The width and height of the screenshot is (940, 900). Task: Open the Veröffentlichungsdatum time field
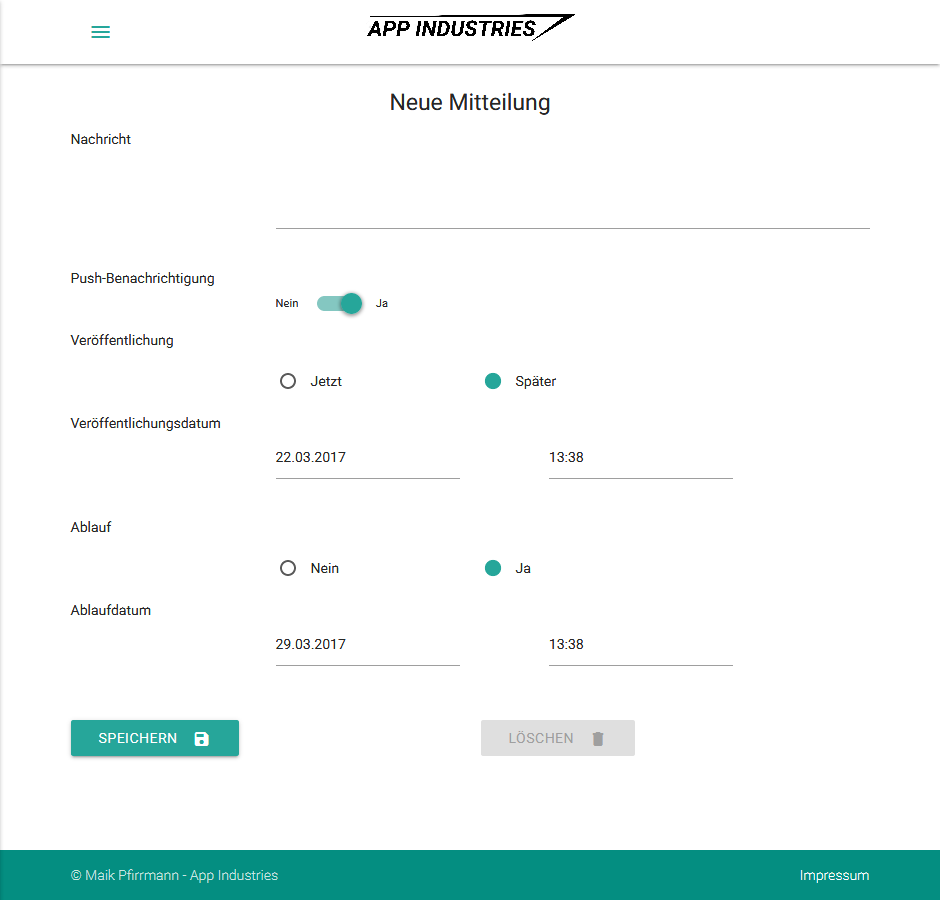tap(640, 458)
